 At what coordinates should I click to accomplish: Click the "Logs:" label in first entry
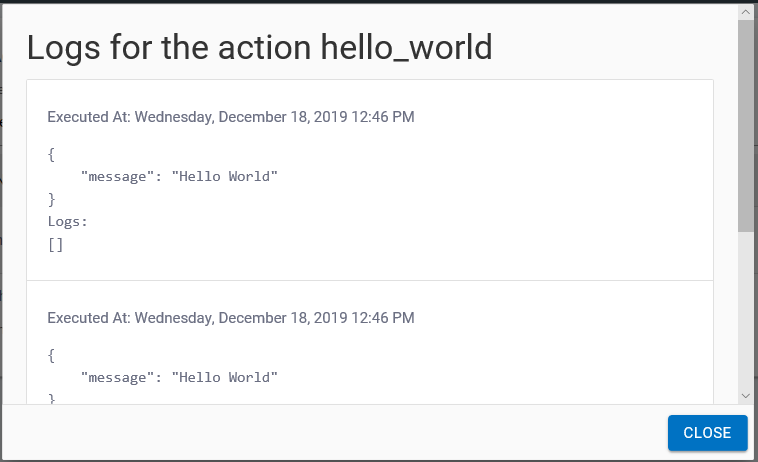[68, 221]
